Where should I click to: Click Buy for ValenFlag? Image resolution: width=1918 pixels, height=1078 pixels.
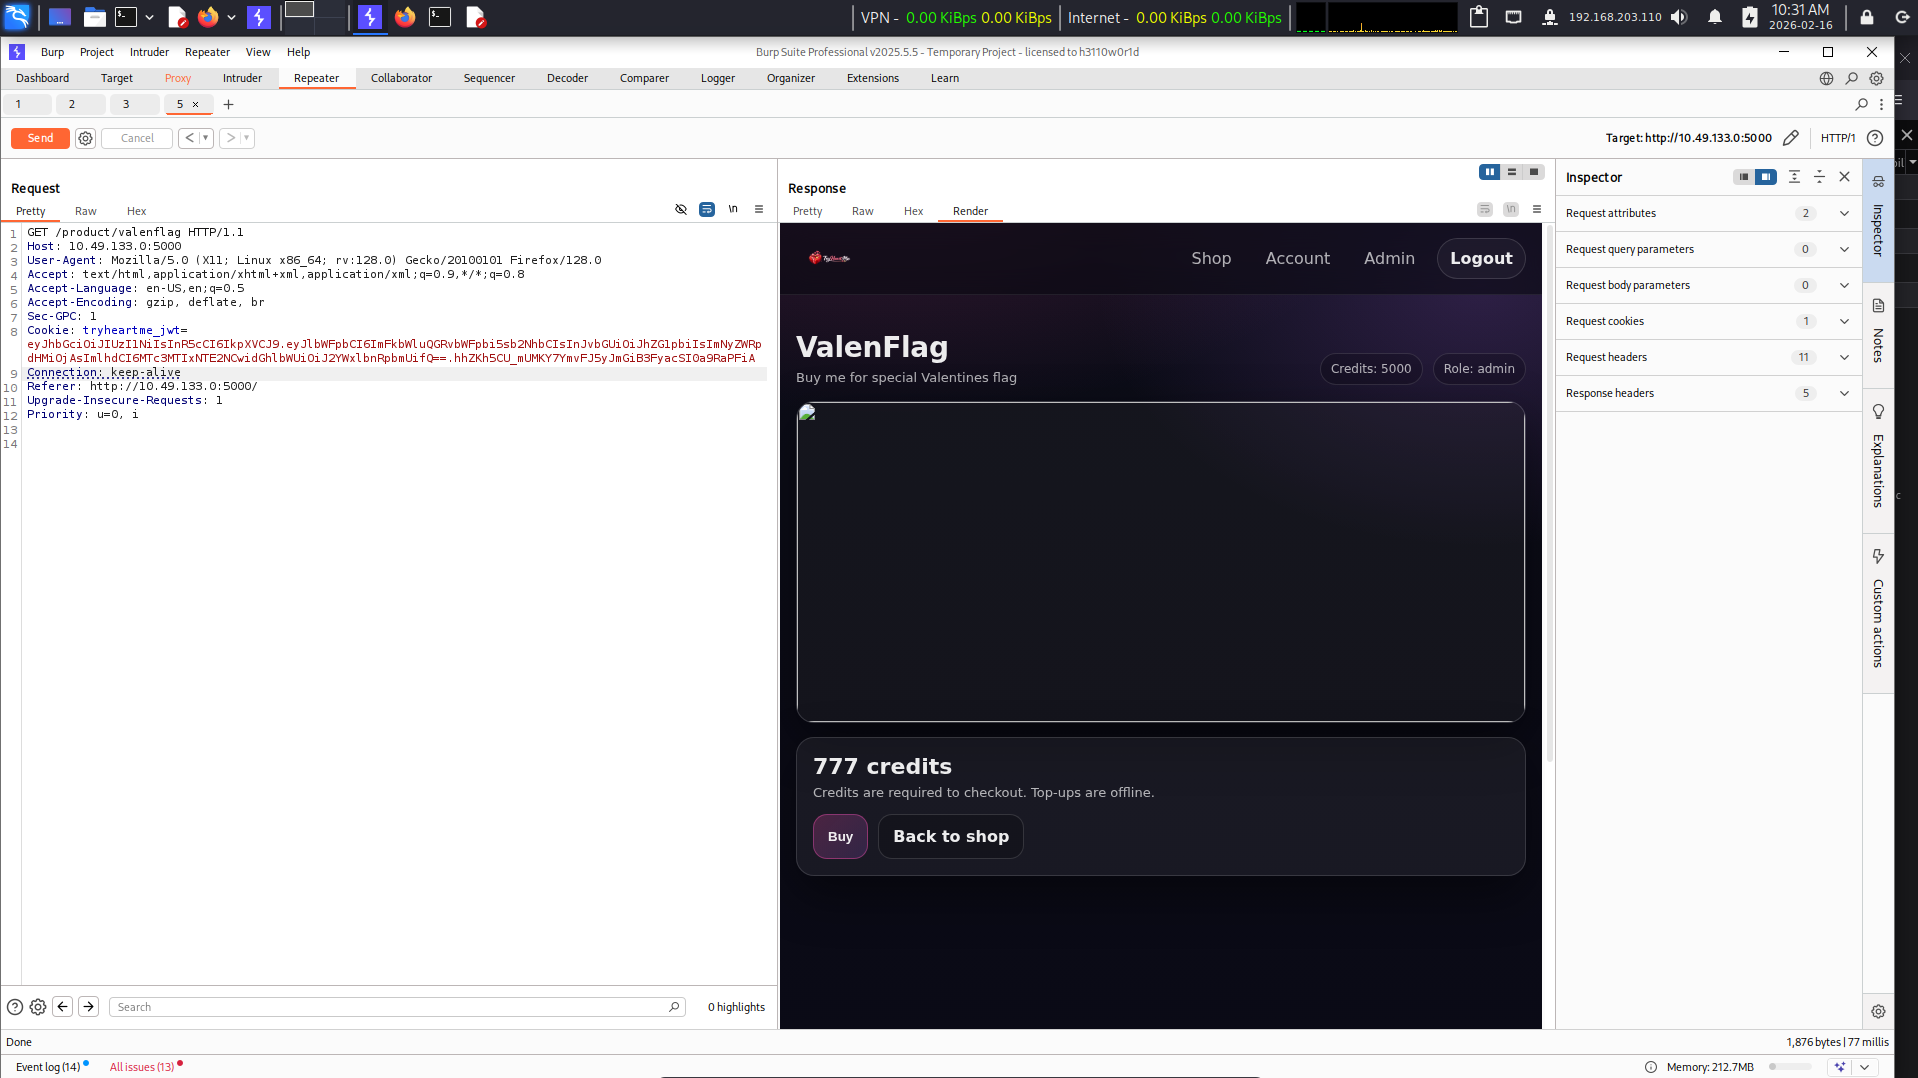tap(840, 836)
